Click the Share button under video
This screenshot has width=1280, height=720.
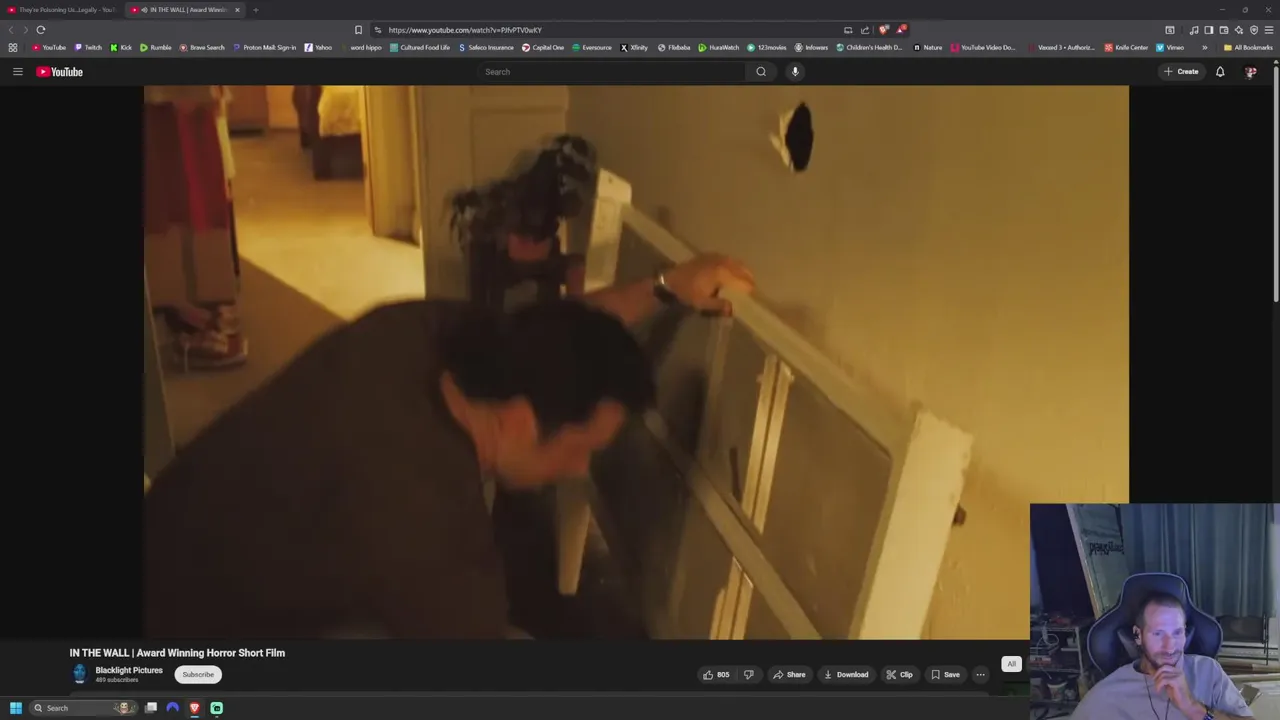[x=789, y=674]
